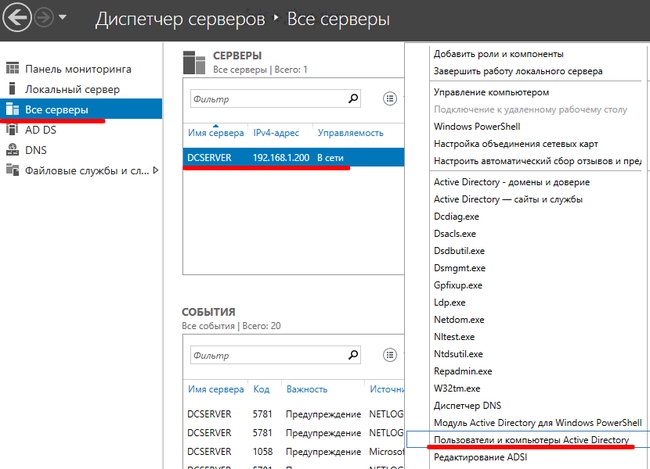
Task: Click the search magnifier in servers filter
Action: pos(353,99)
